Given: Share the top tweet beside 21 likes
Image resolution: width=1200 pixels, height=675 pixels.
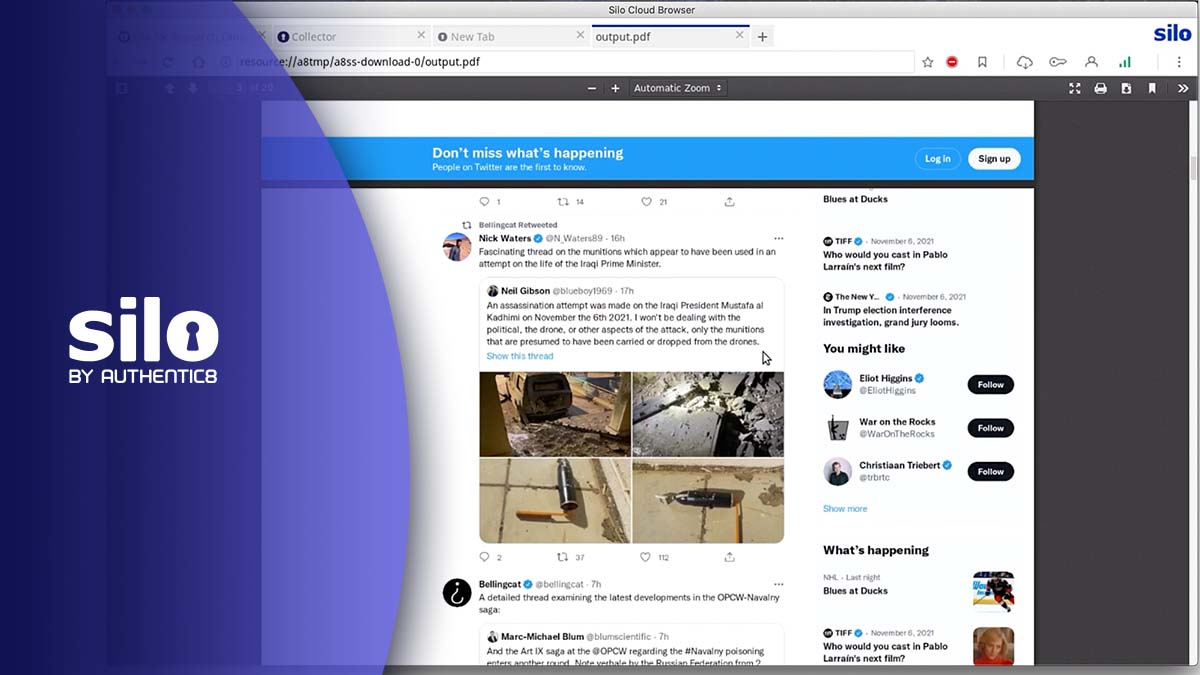Looking at the screenshot, I should pos(730,201).
